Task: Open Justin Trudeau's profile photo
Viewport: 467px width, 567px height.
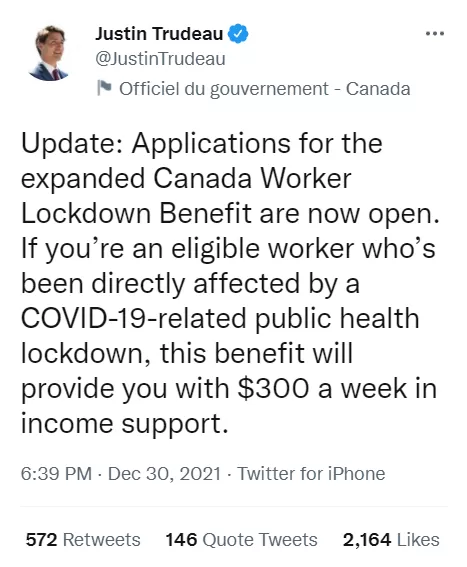Action: (x=49, y=53)
